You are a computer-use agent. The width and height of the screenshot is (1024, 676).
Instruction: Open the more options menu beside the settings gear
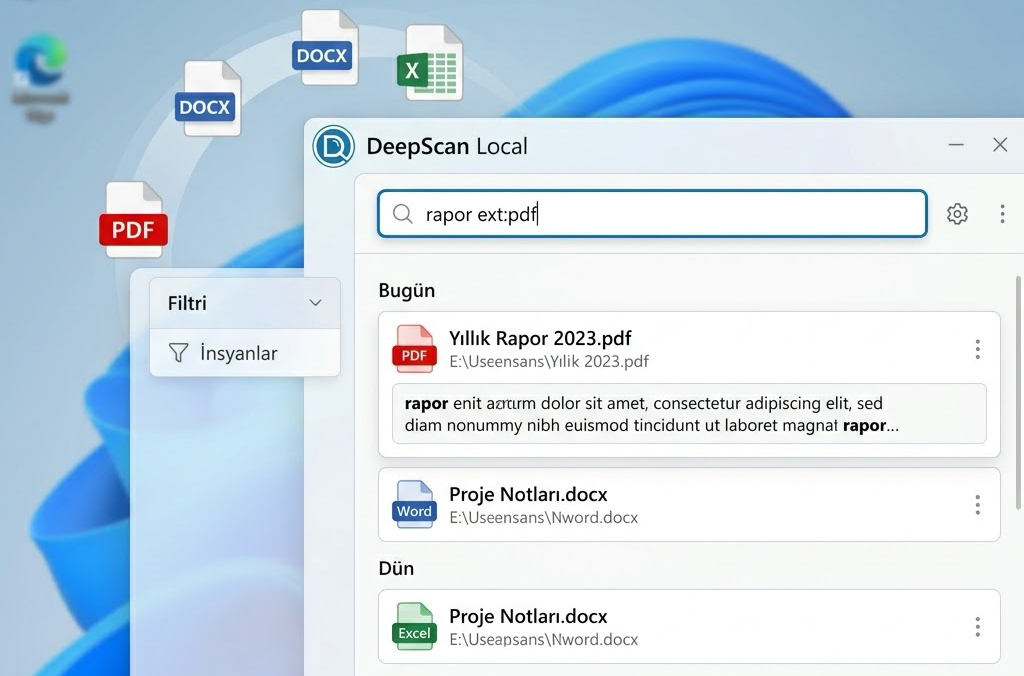pyautogui.click(x=1002, y=214)
